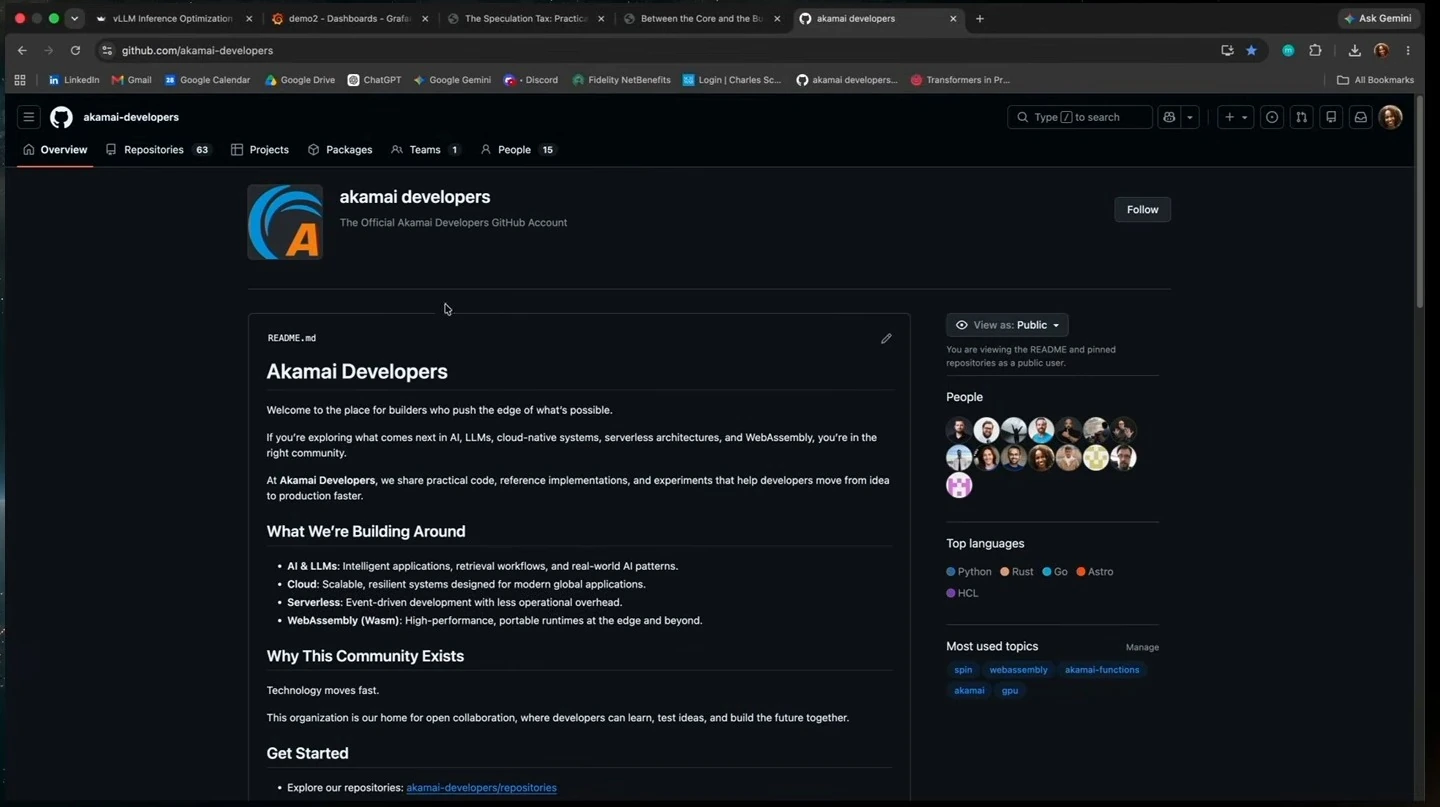Click the Akamai organization logo avatar
The image size is (1440, 807).
(x=285, y=222)
